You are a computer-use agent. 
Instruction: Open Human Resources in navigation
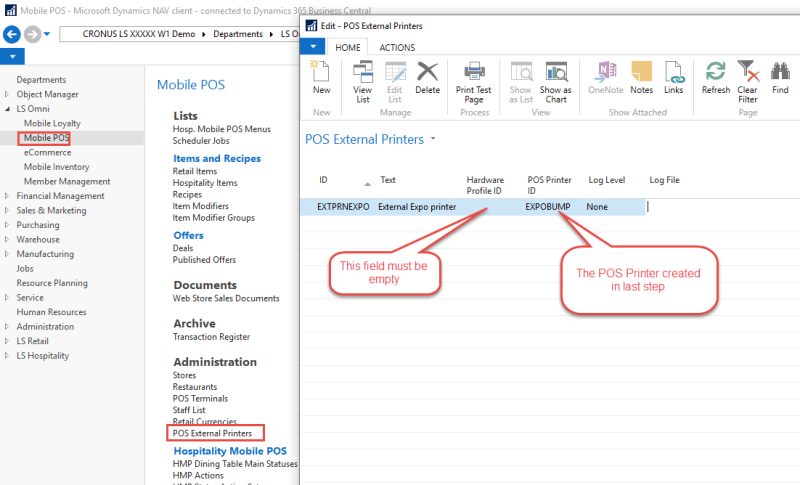(x=51, y=312)
